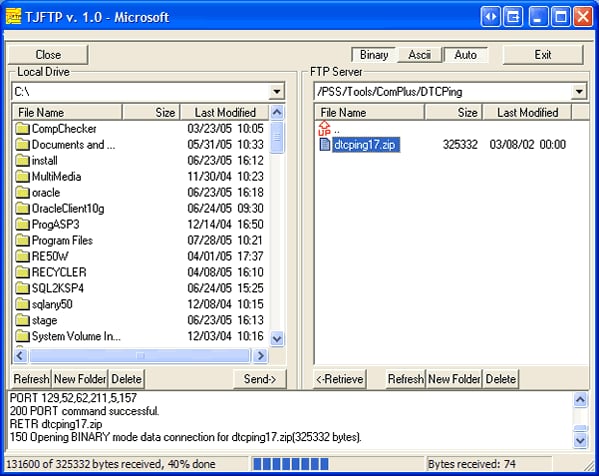Delete selected local drive item

(x=126, y=379)
